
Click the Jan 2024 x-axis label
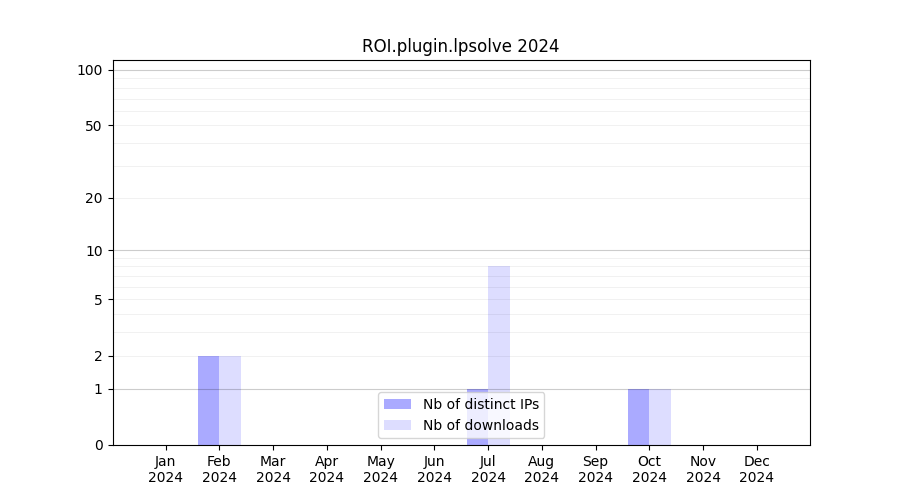(166, 469)
